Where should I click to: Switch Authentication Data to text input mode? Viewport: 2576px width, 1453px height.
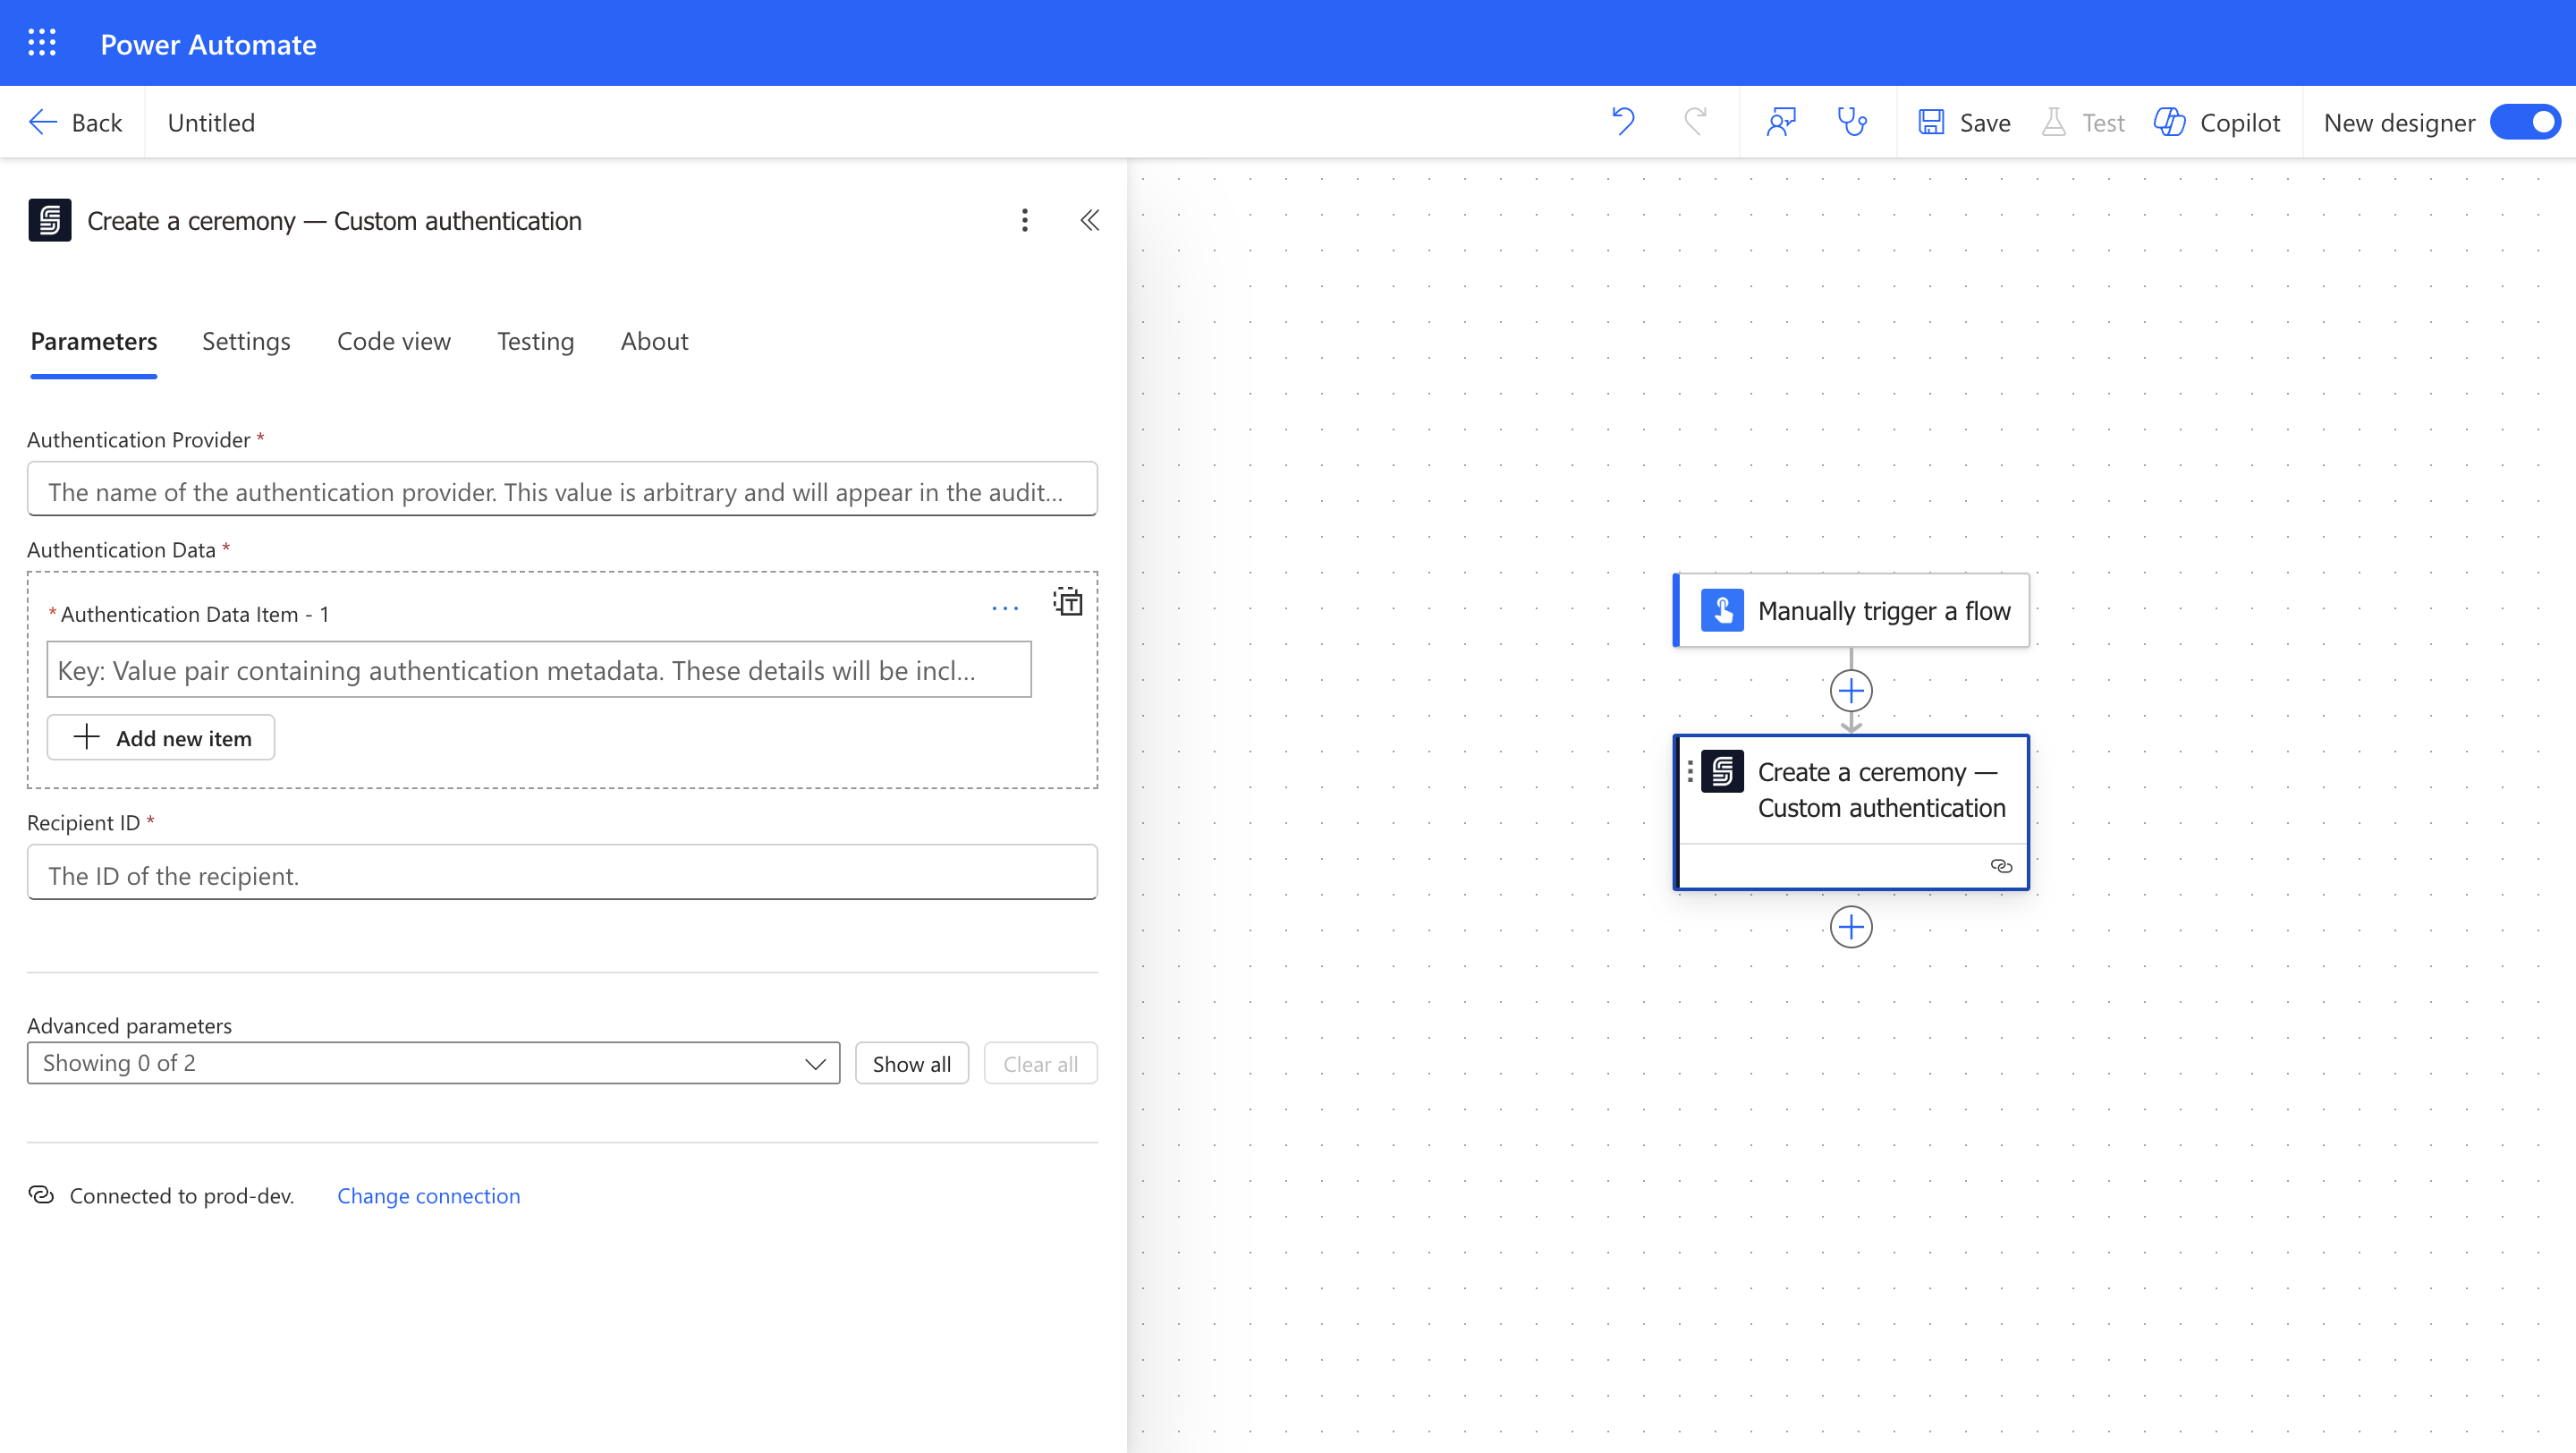(1068, 602)
